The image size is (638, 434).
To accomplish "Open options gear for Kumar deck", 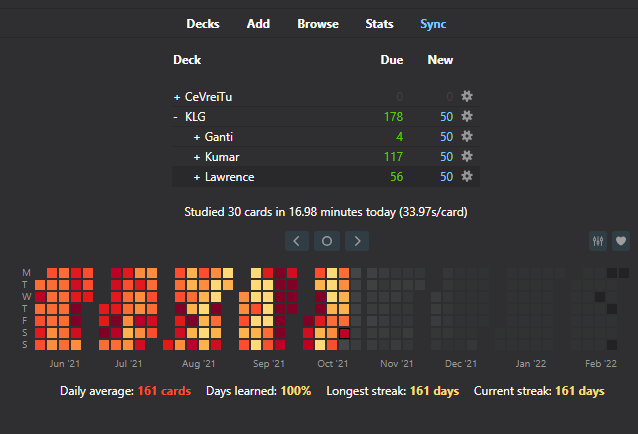I will pos(467,157).
